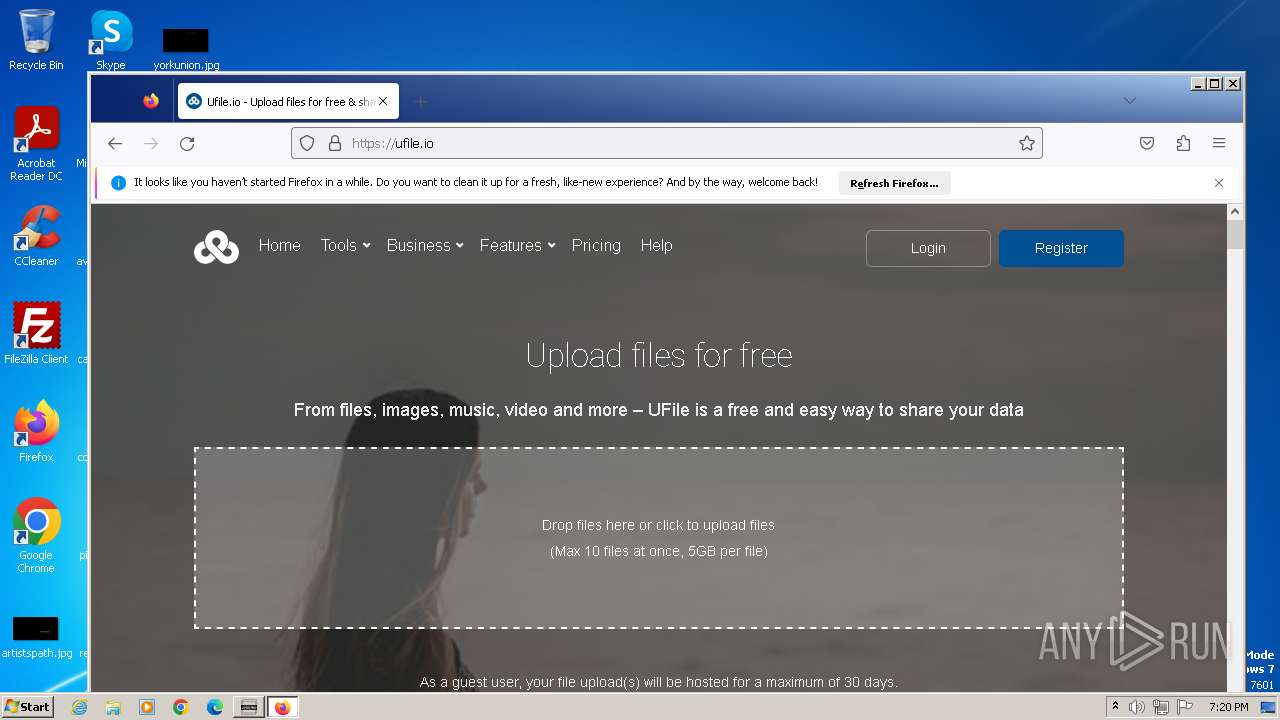Show hidden system tray icons
Viewport: 1280px width, 720px height.
click(1116, 707)
